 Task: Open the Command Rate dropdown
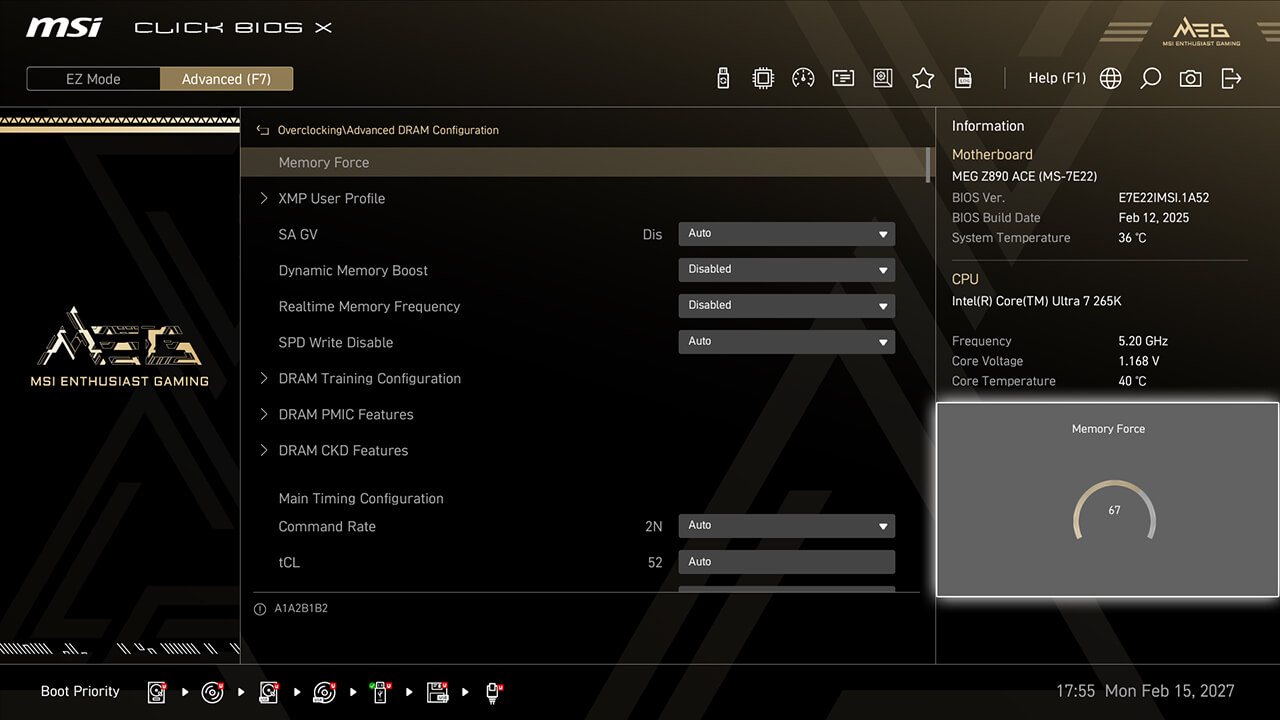pyautogui.click(x=786, y=526)
